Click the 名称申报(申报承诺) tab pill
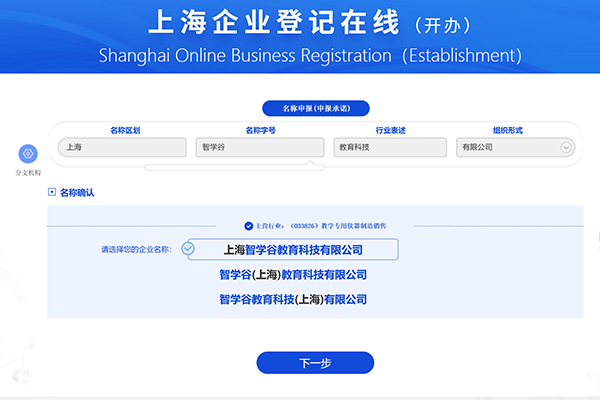Viewport: 600px width, 400px height. [316, 108]
